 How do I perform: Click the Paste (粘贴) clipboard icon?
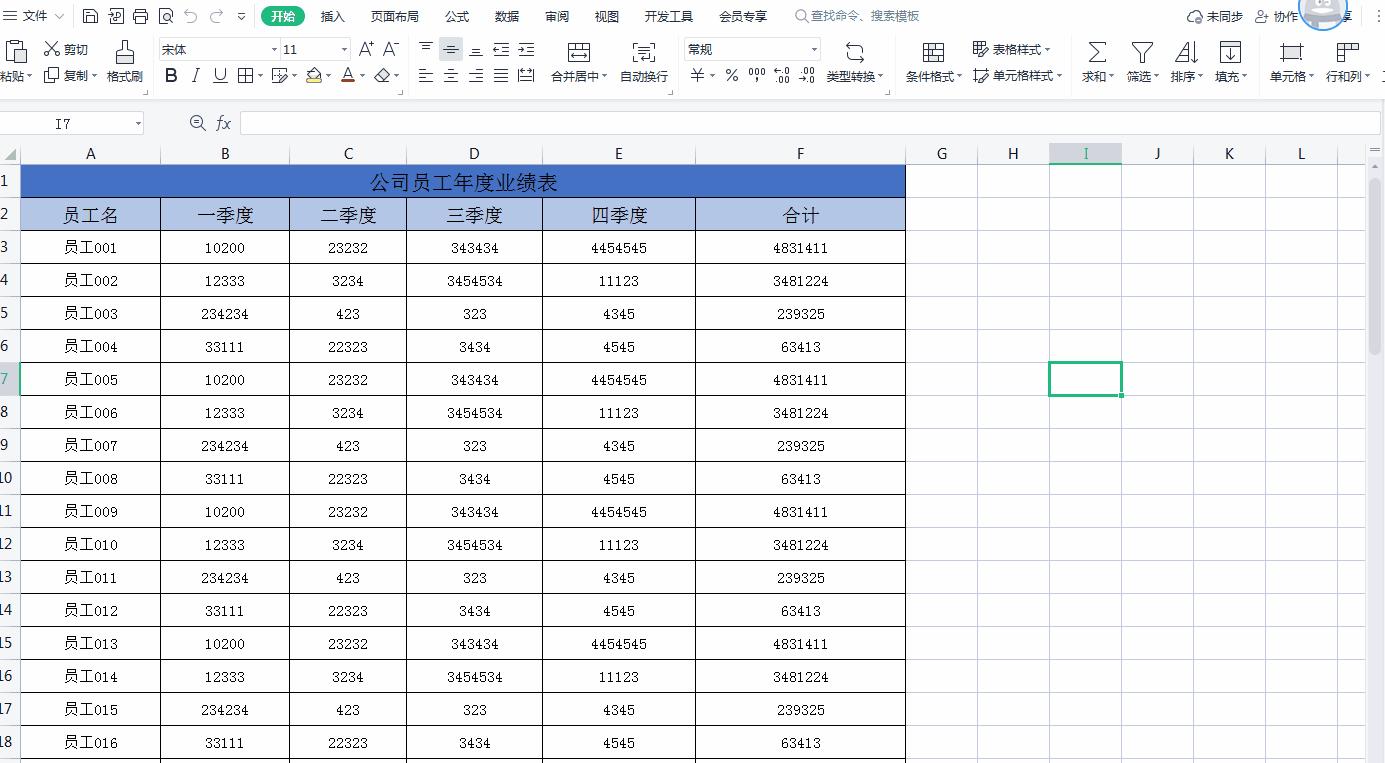click(x=16, y=51)
